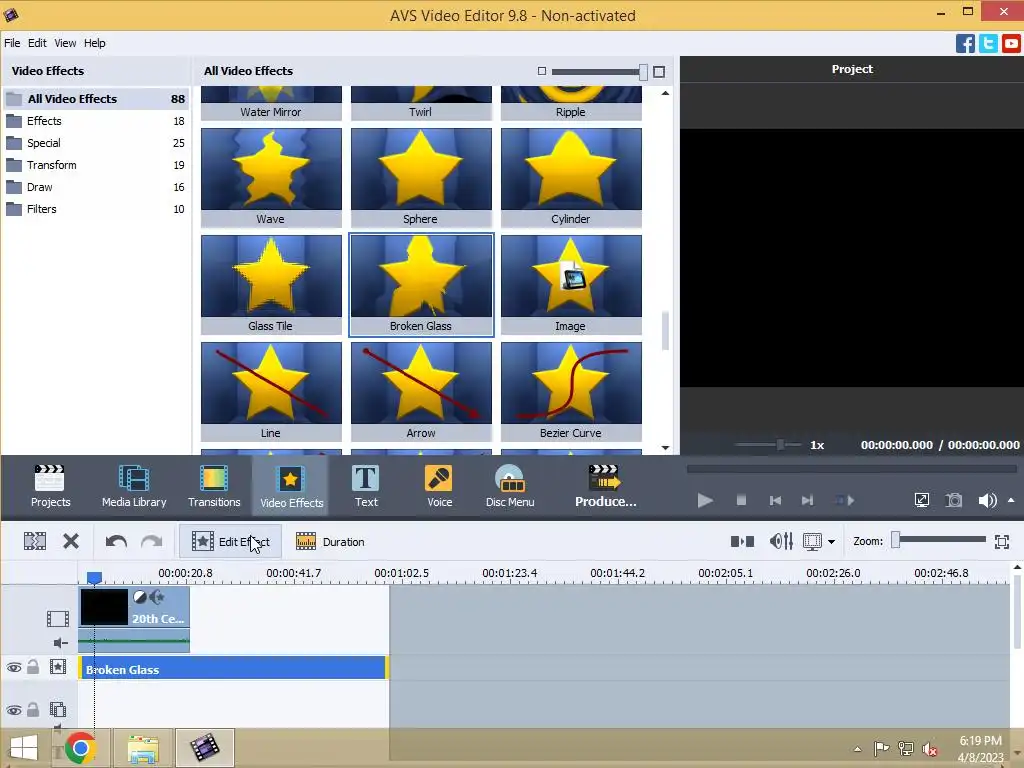Viewport: 1024px width, 768px height.
Task: Play the preview
Action: coord(705,501)
